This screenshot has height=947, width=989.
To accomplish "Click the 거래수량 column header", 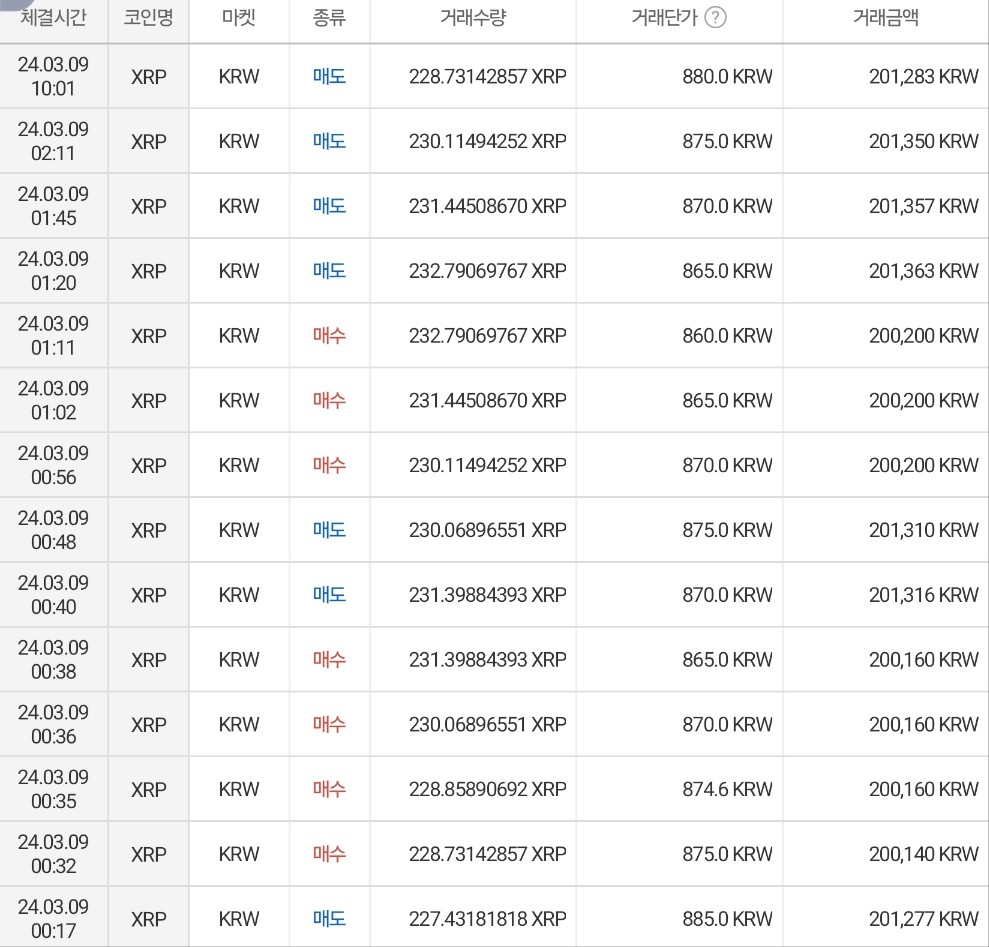I will click(x=473, y=17).
